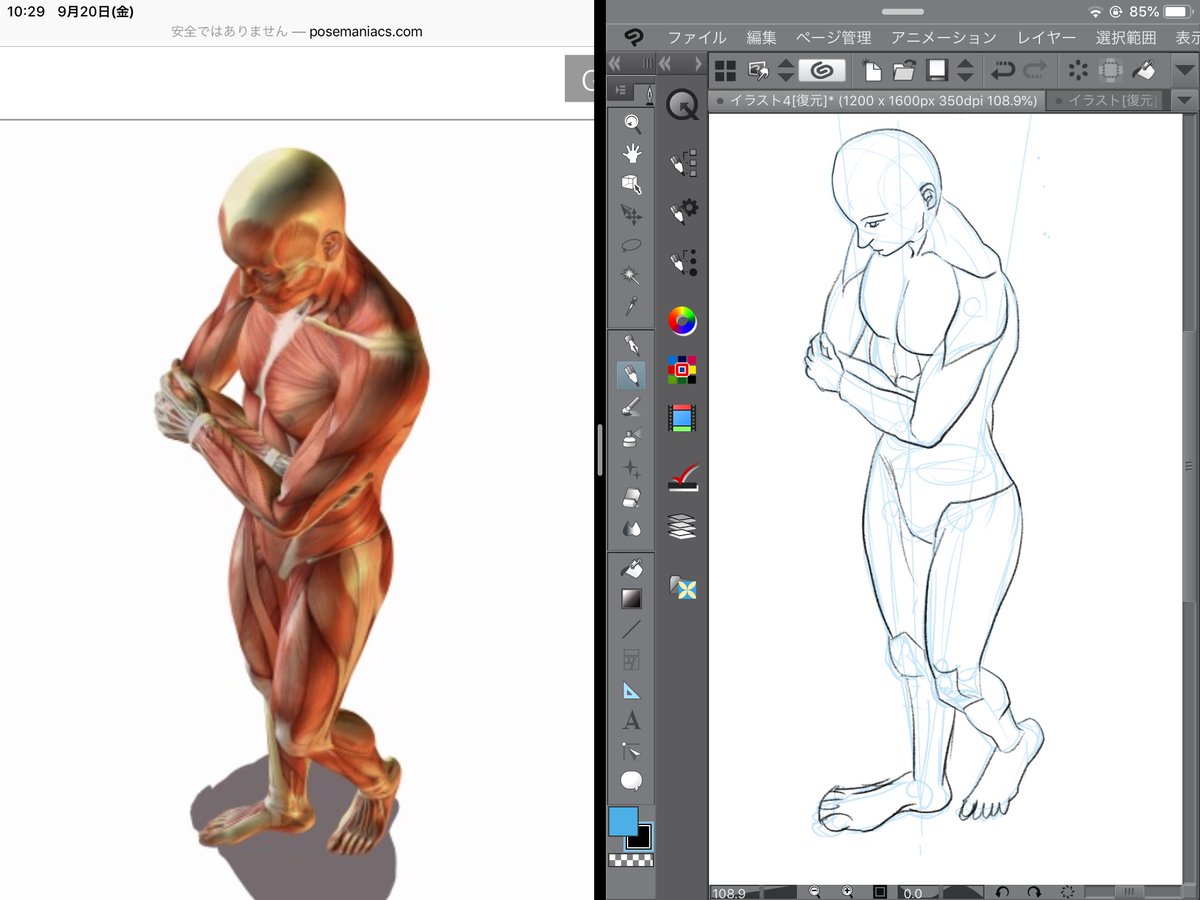Open the canvas tab list dropdown
The height and width of the screenshot is (900, 1200).
click(1184, 100)
